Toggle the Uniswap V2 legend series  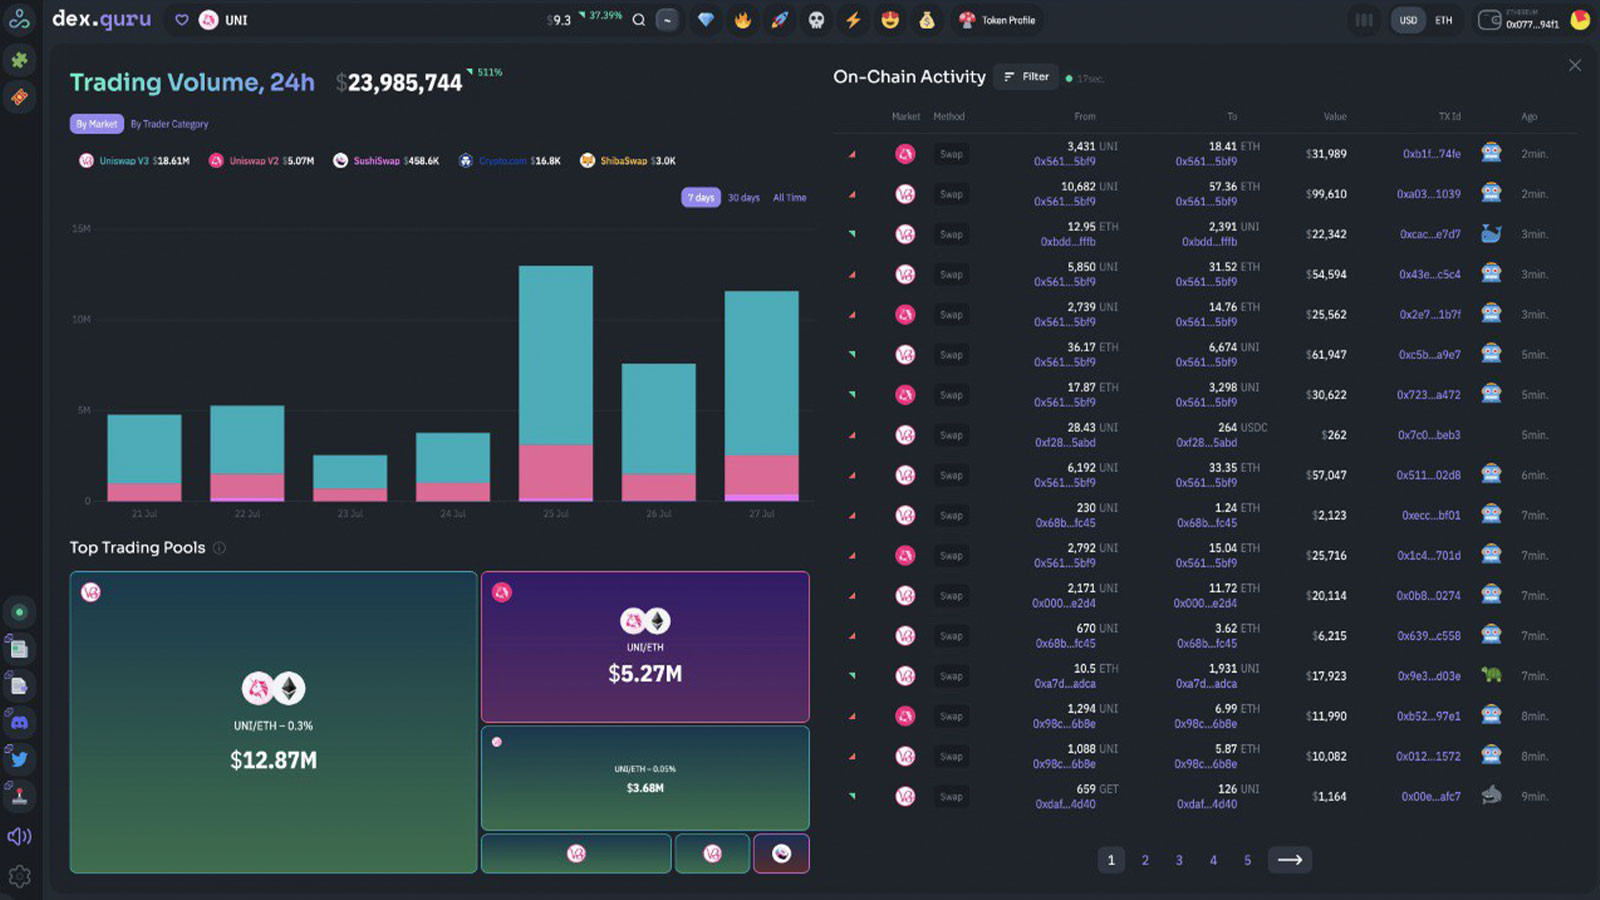(261, 161)
